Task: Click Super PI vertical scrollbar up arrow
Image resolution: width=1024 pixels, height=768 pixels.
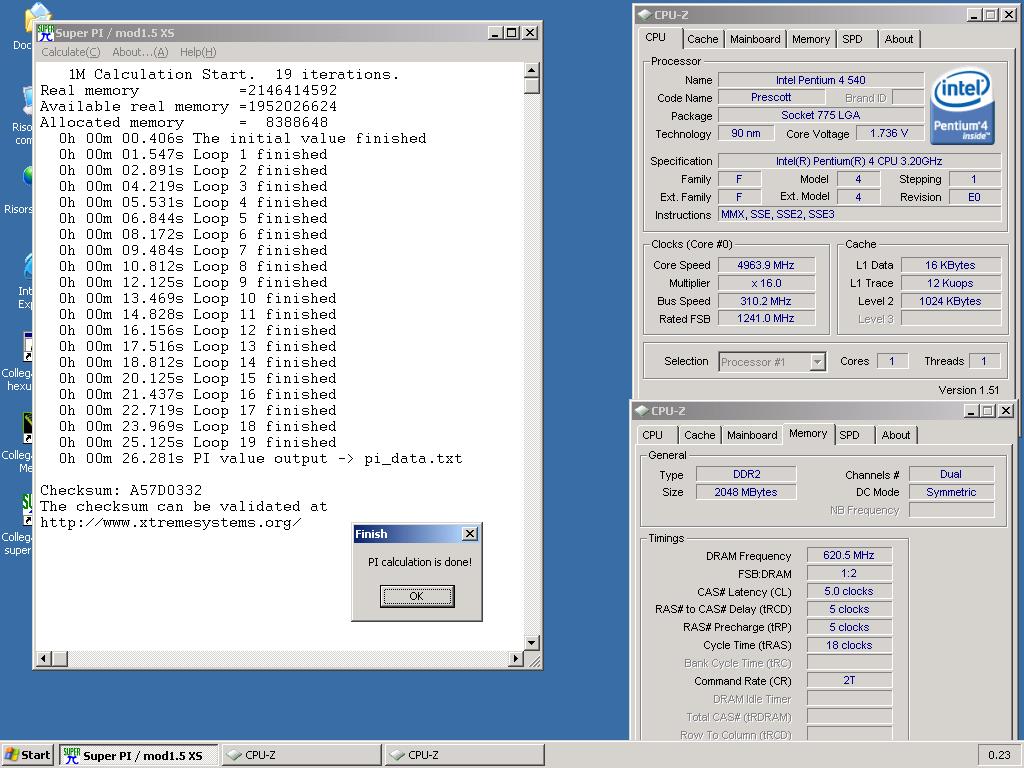Action: click(x=532, y=70)
